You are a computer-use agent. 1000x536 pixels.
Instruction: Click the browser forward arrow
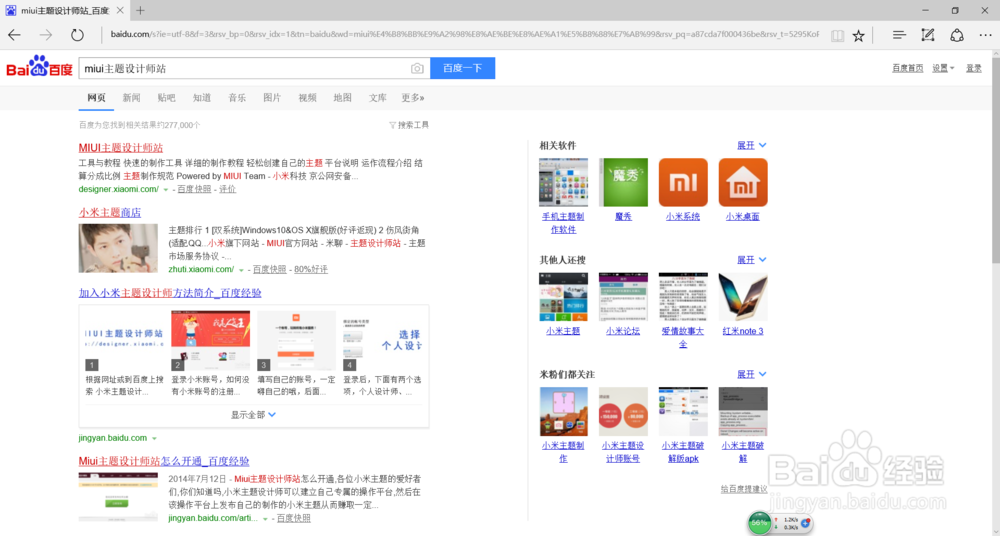(x=46, y=35)
